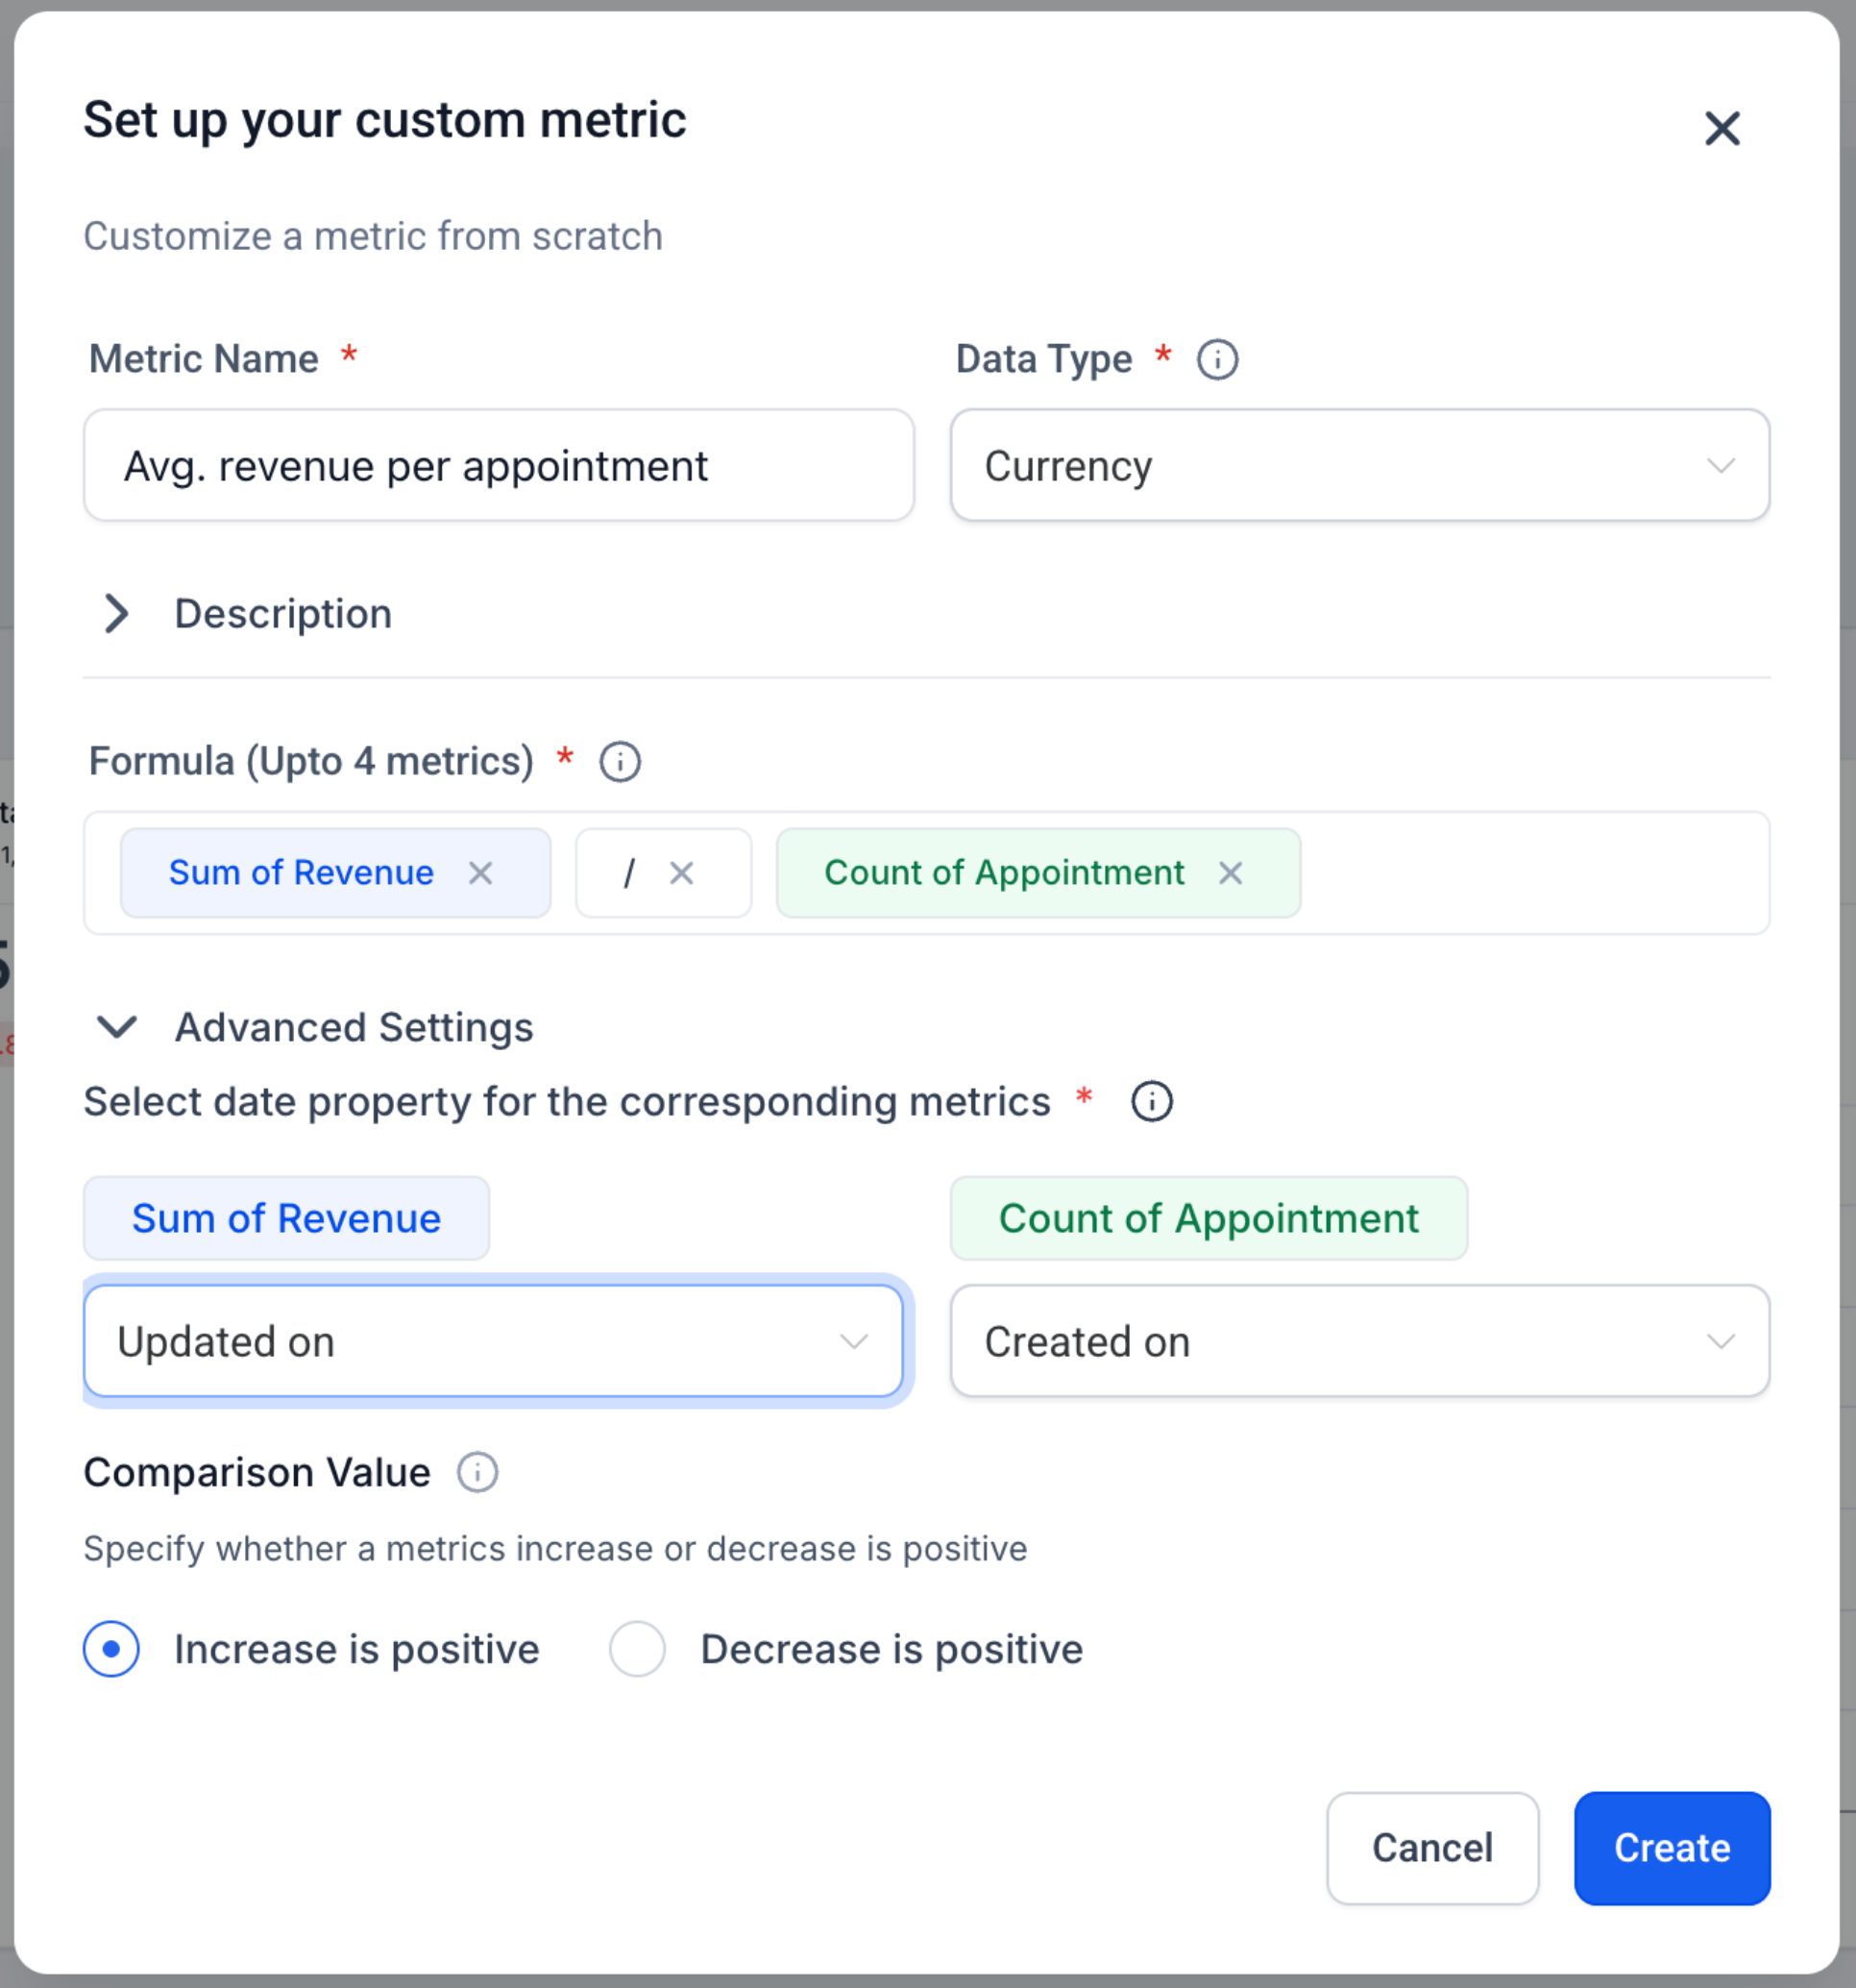
Task: Click the date property info icon
Action: point(1151,1102)
